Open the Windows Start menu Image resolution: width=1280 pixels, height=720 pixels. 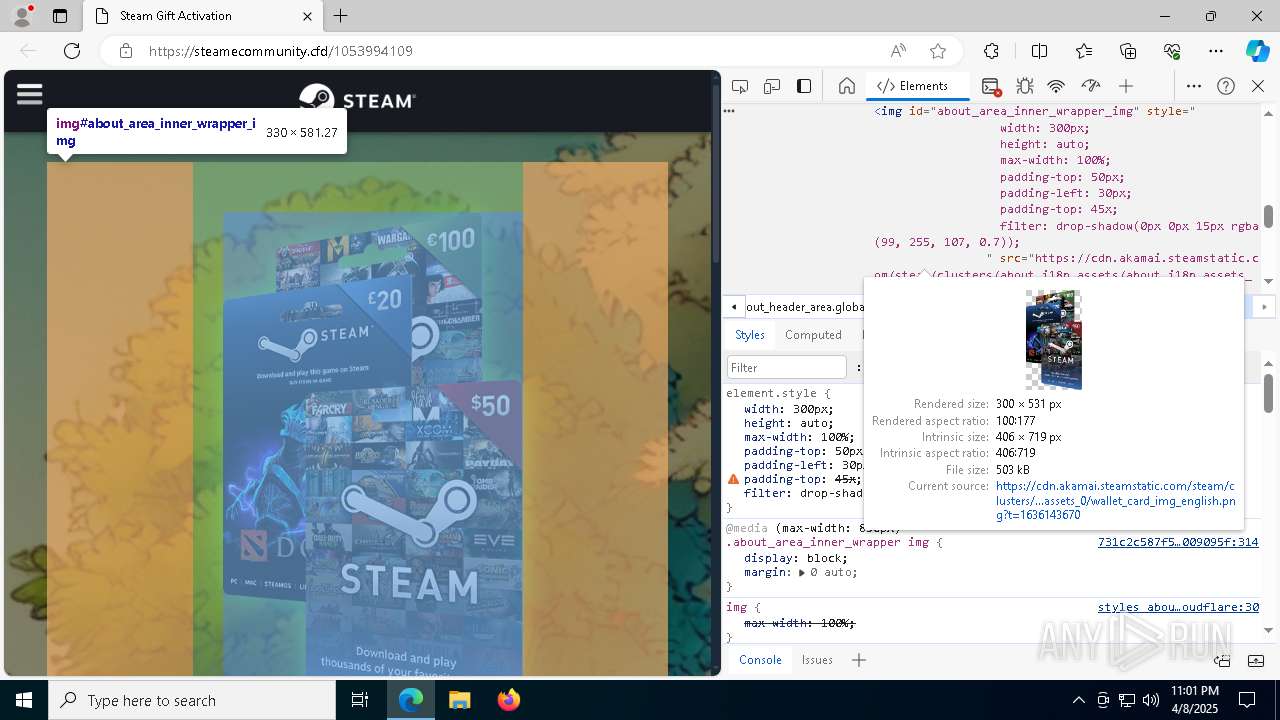24,700
